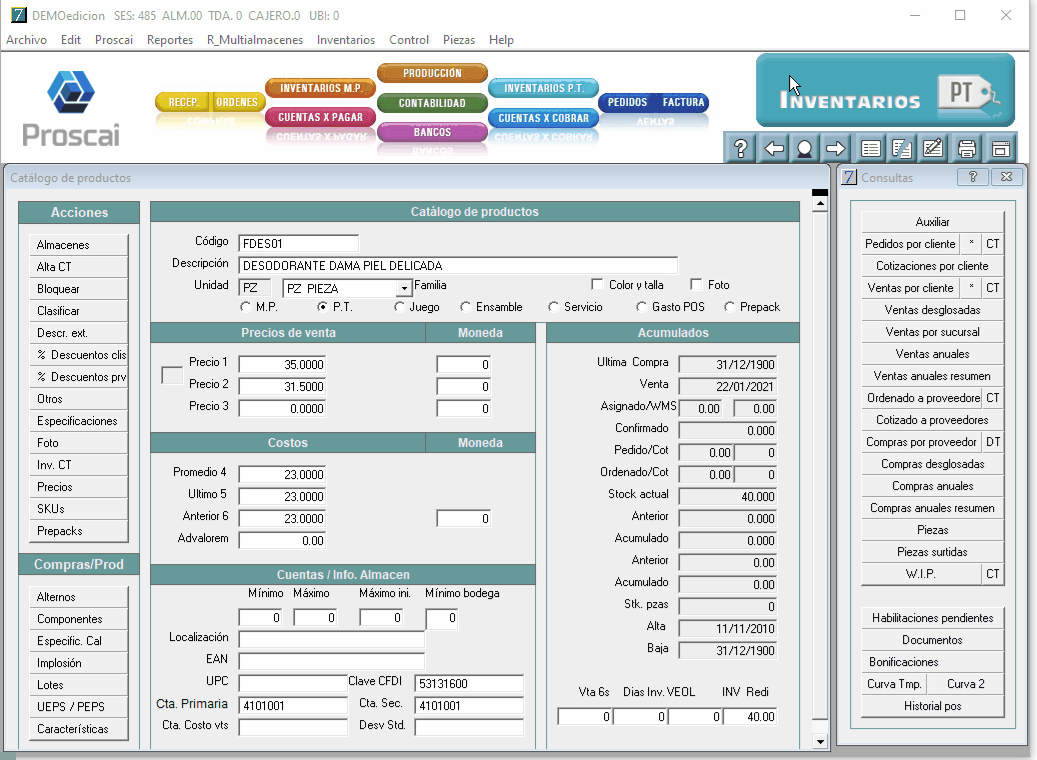The image size is (1037, 760).
Task: Open the Curva 2 query
Action: (x=966, y=684)
